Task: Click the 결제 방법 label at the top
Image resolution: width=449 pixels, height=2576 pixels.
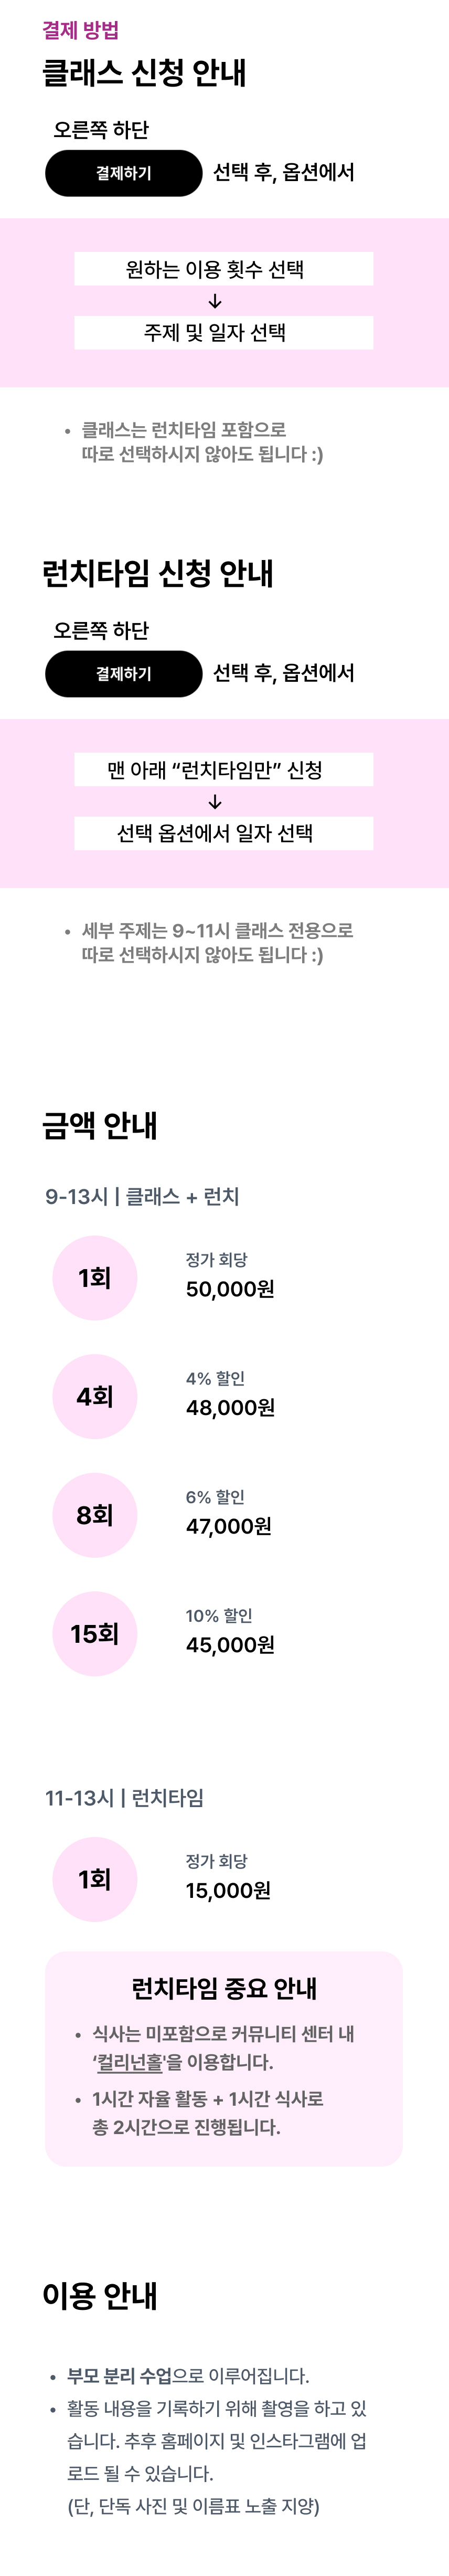Action: pos(80,30)
